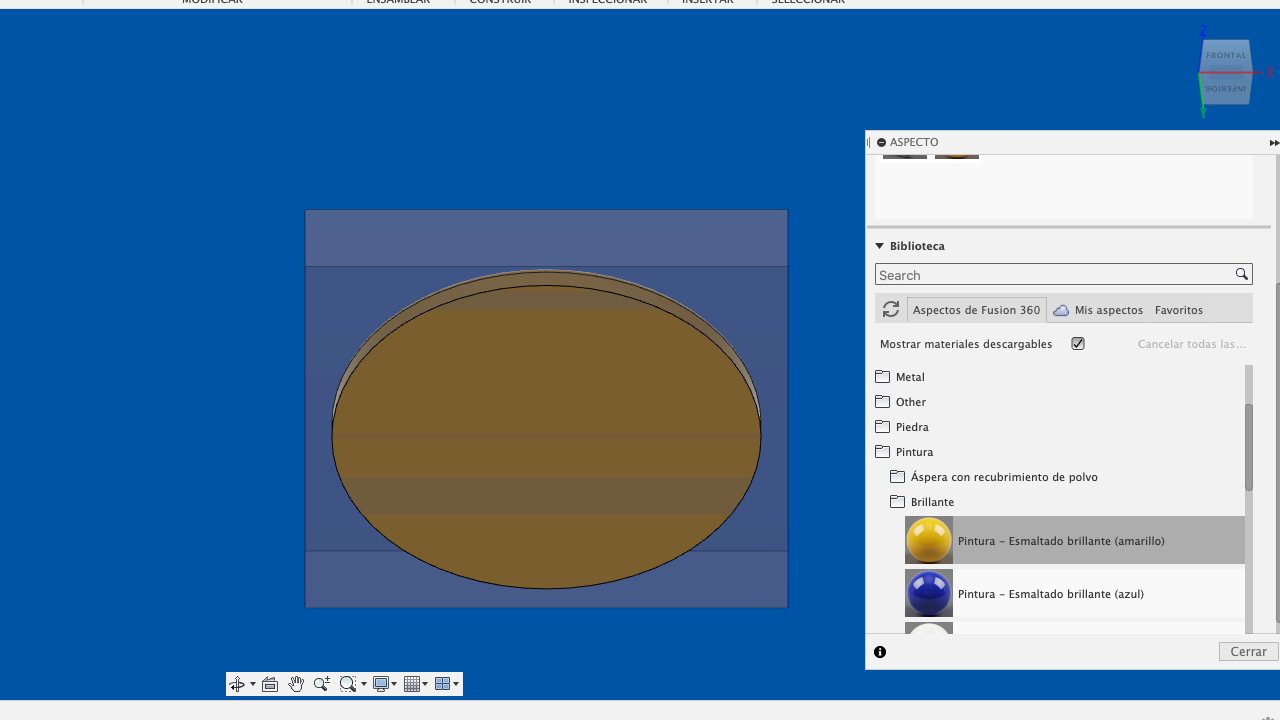Open the Display Settings monitor icon
Viewport: 1280px width, 720px height.
point(380,684)
